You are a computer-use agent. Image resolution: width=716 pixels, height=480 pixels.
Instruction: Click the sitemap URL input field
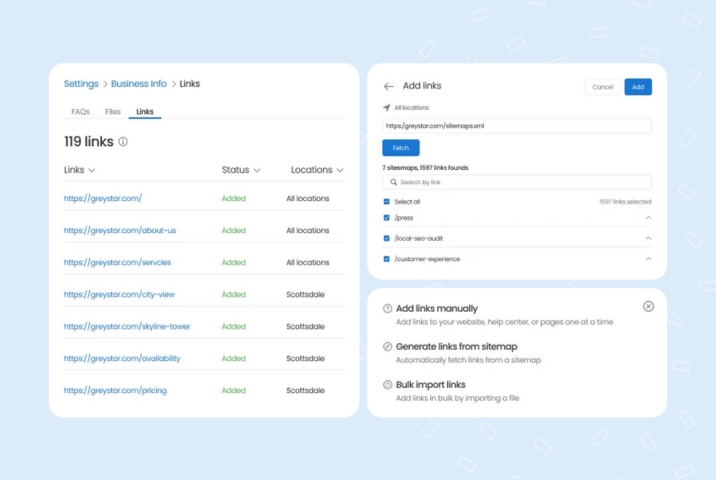(x=516, y=126)
